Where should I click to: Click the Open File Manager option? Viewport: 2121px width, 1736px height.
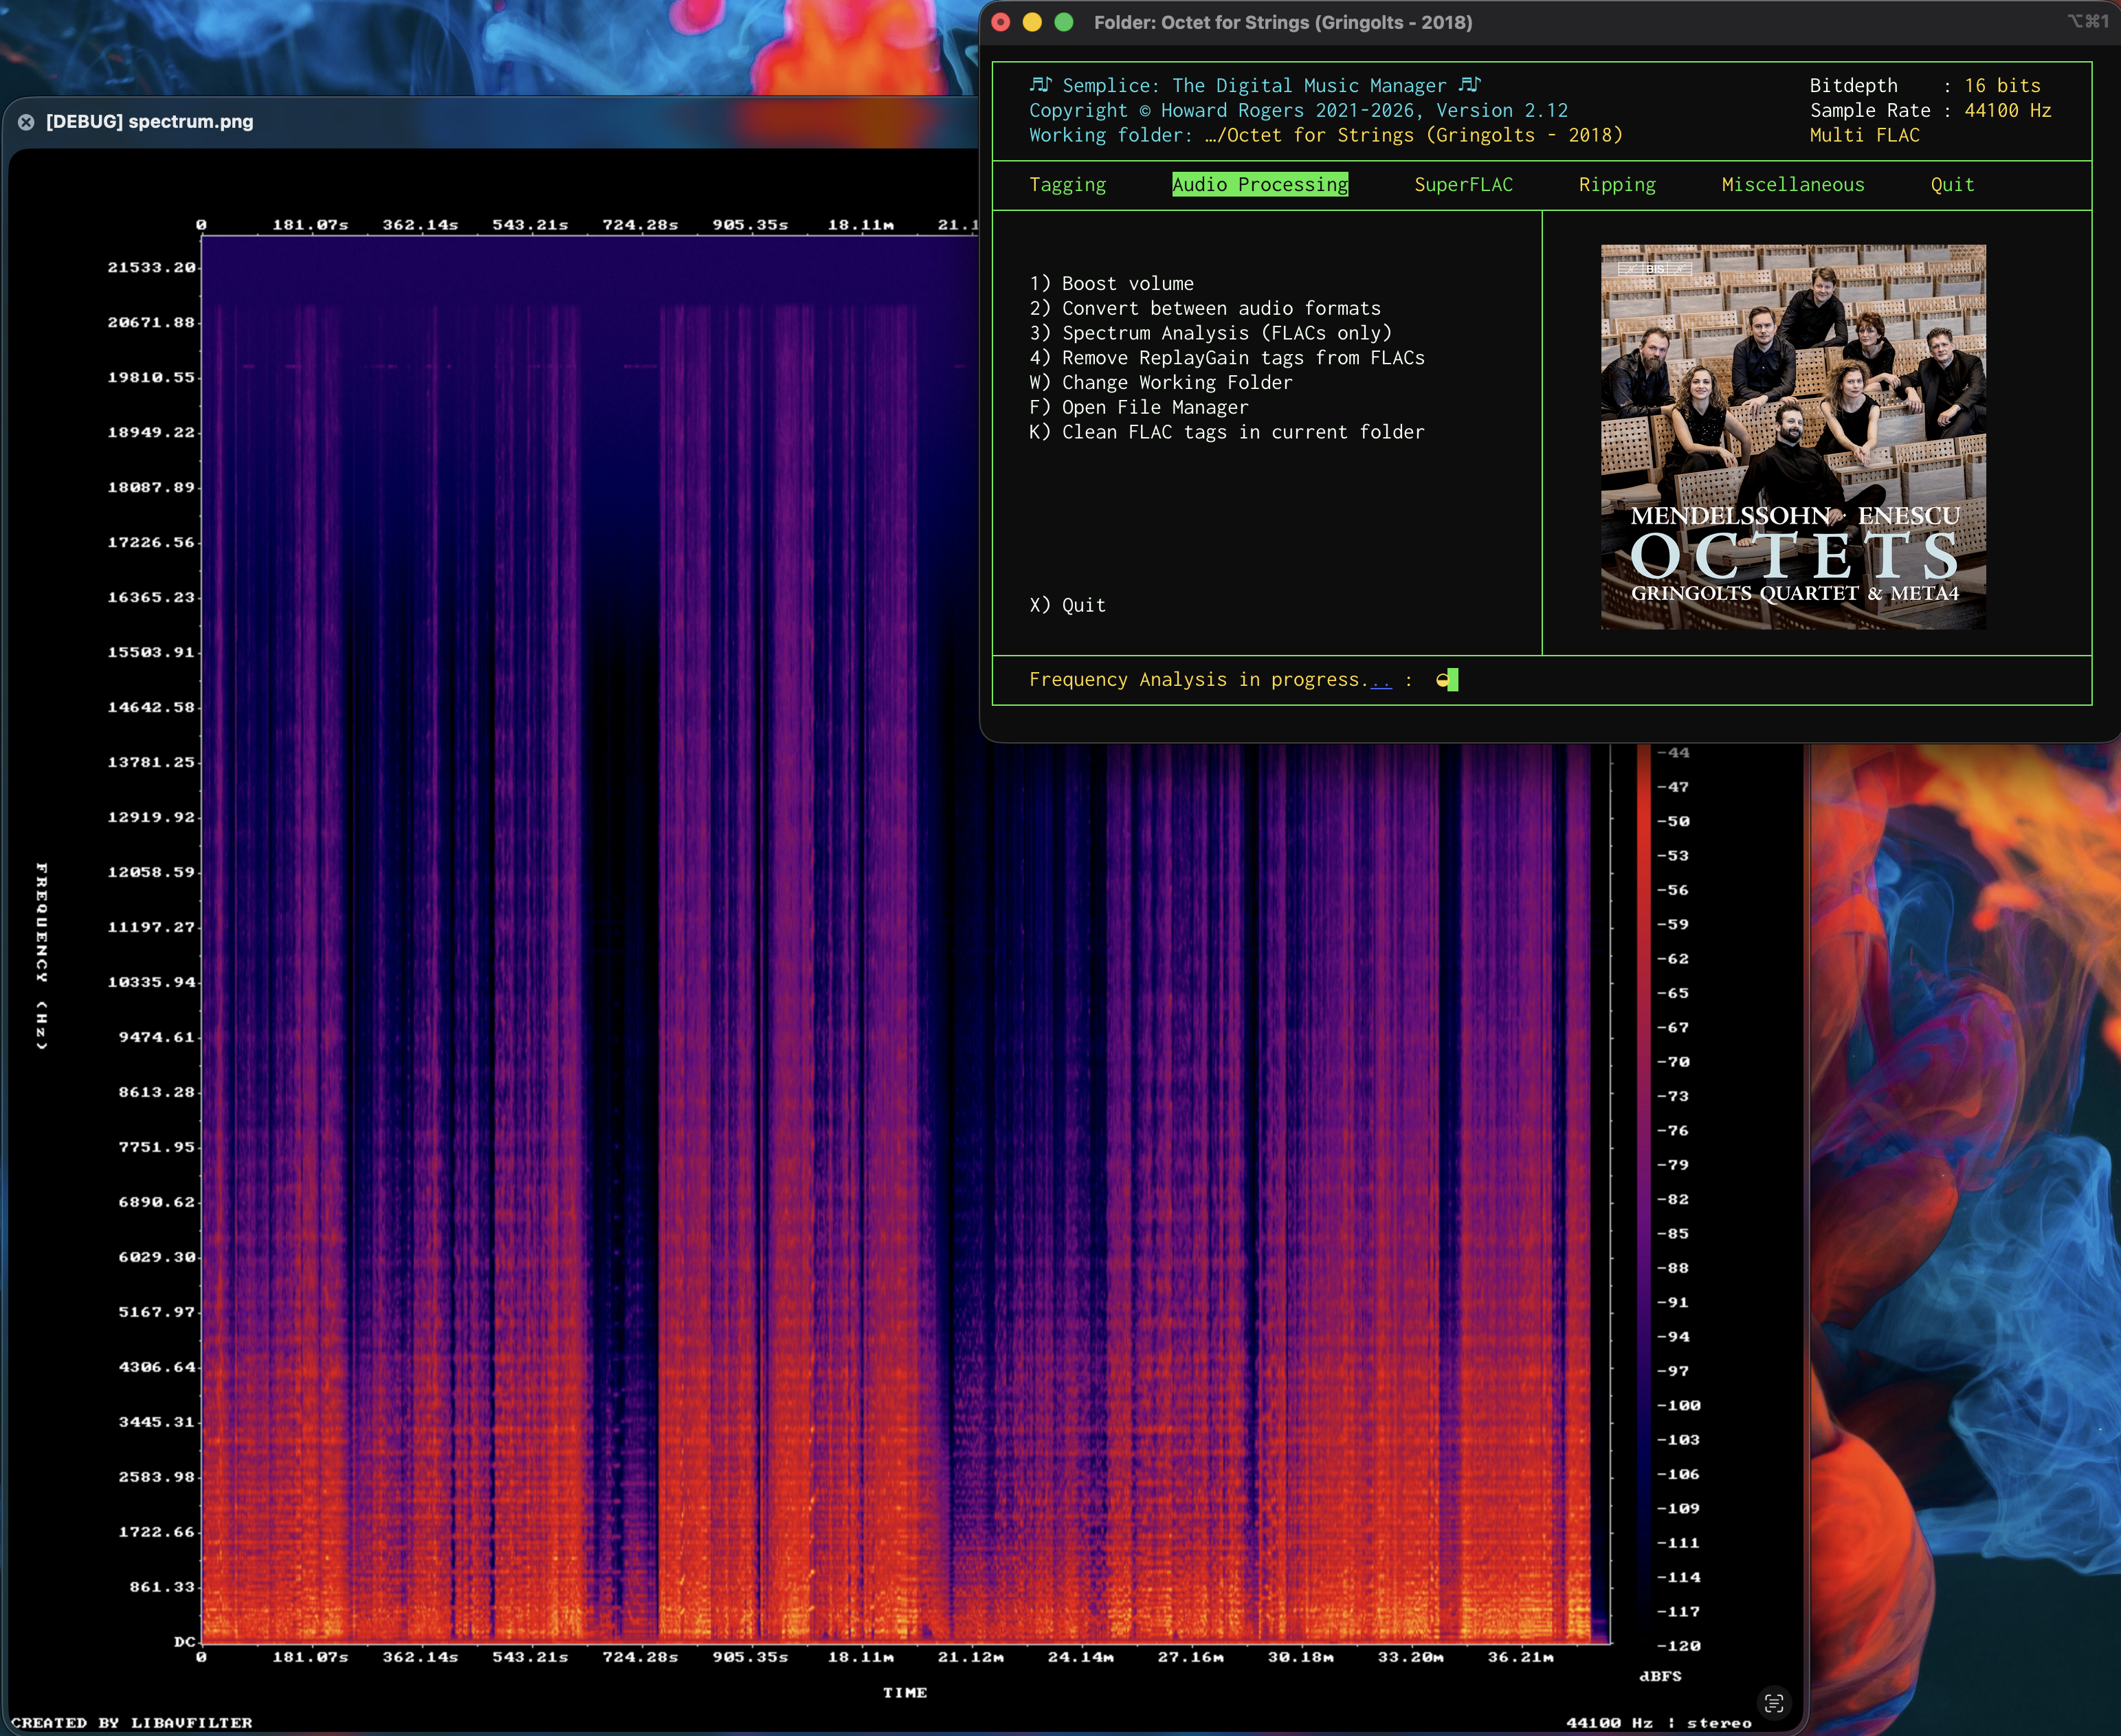1138,408
